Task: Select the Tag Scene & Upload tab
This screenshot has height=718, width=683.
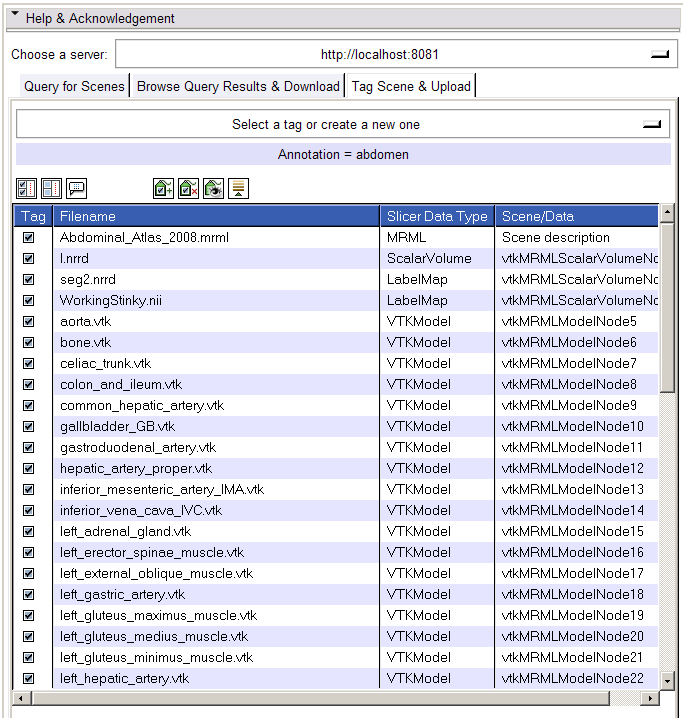Action: (x=411, y=86)
